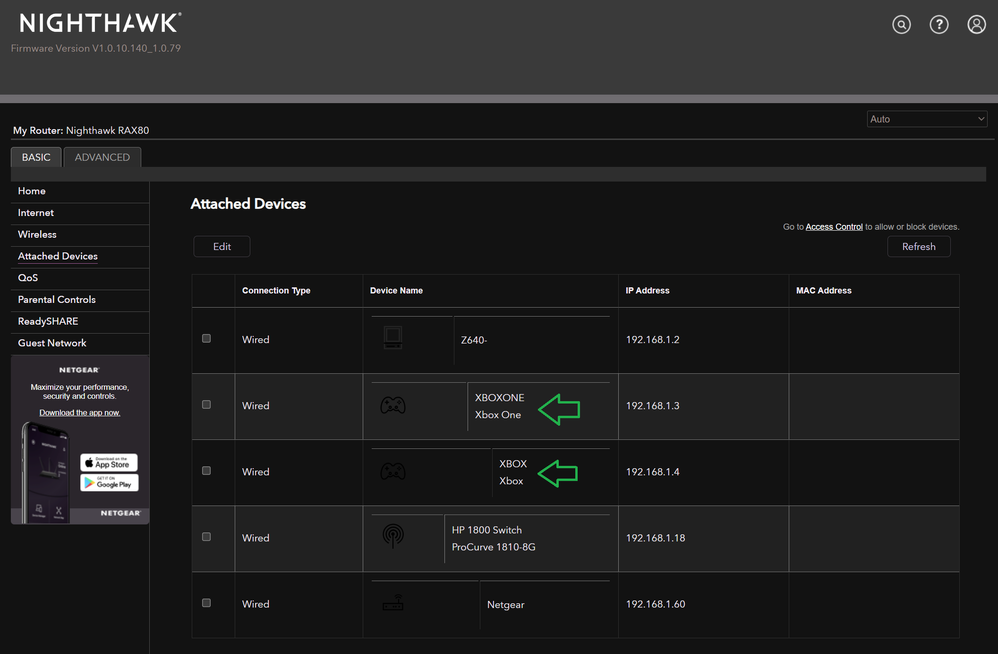Click the Xbox One model label
This screenshot has height=654, width=998.
498,415
